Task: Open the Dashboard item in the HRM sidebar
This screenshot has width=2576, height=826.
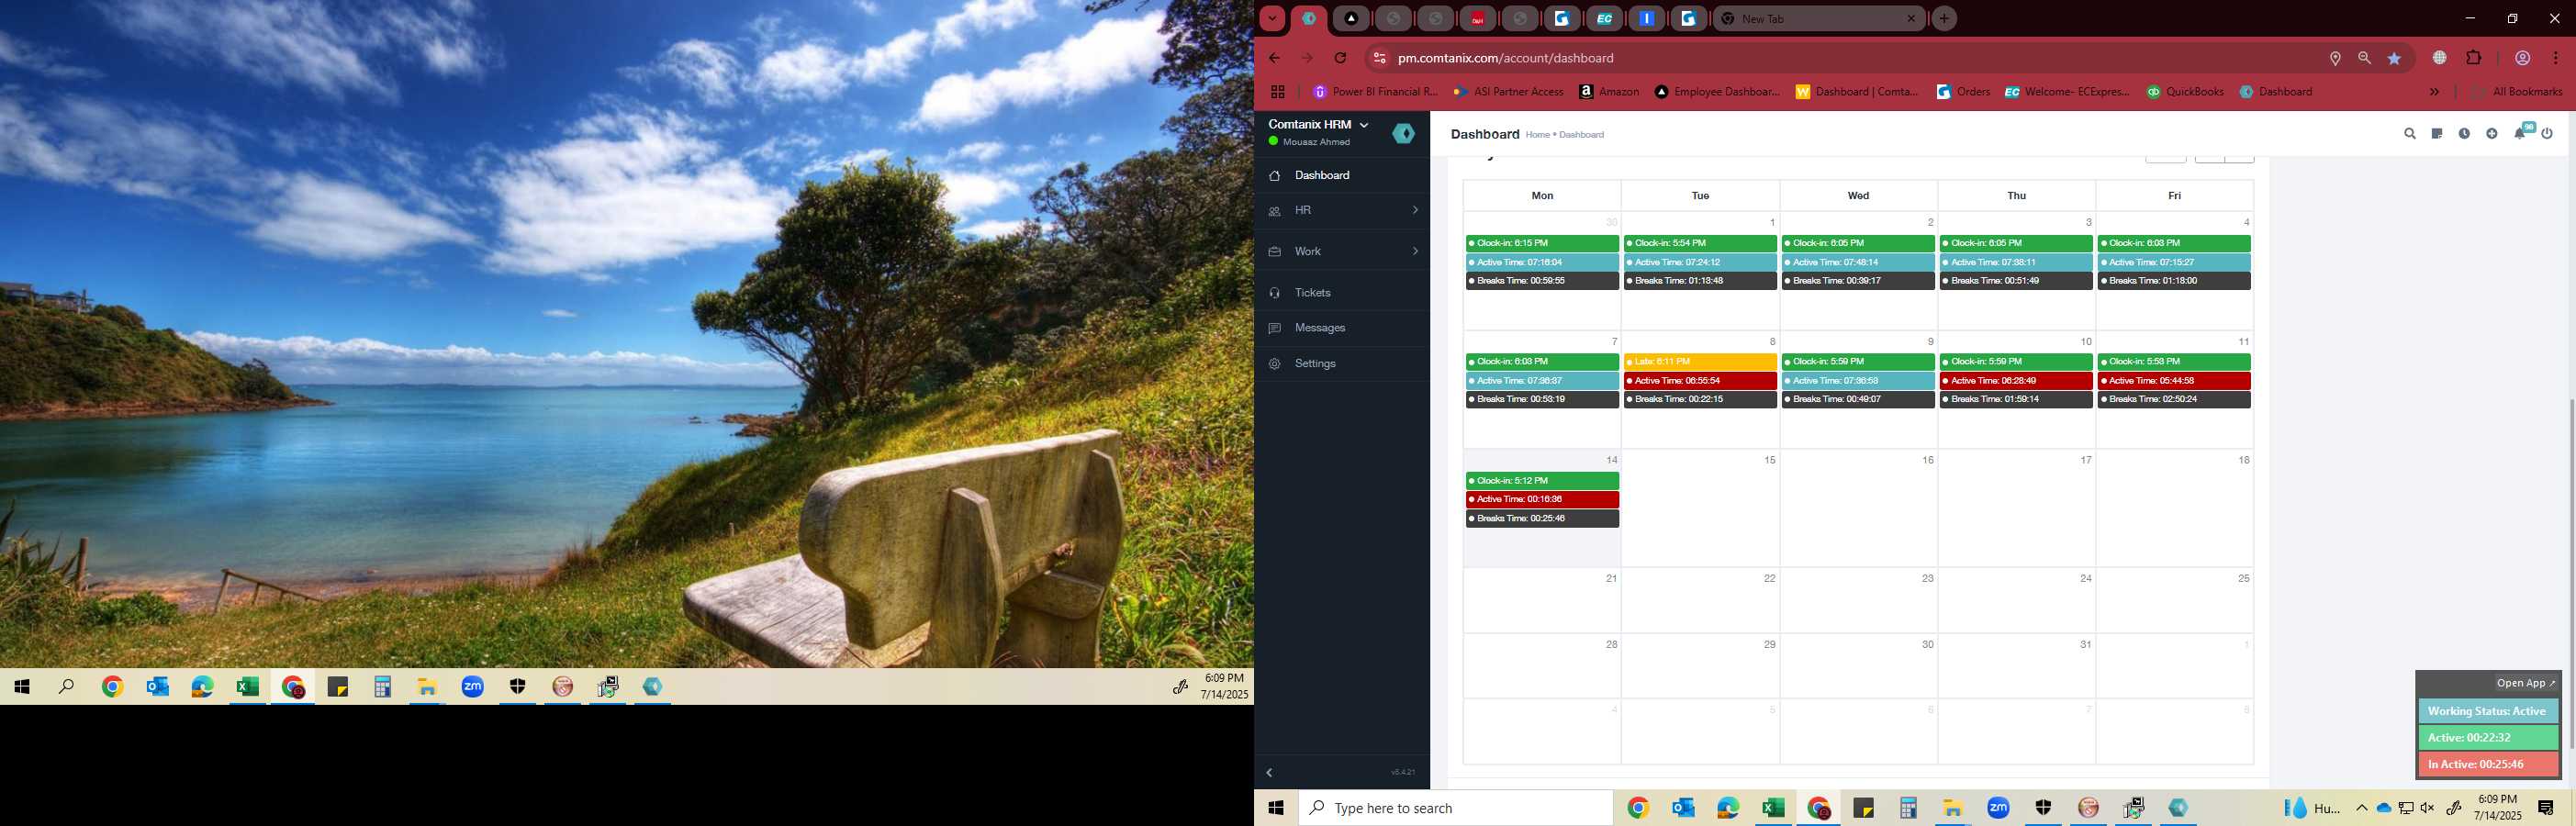Action: click(x=1342, y=175)
